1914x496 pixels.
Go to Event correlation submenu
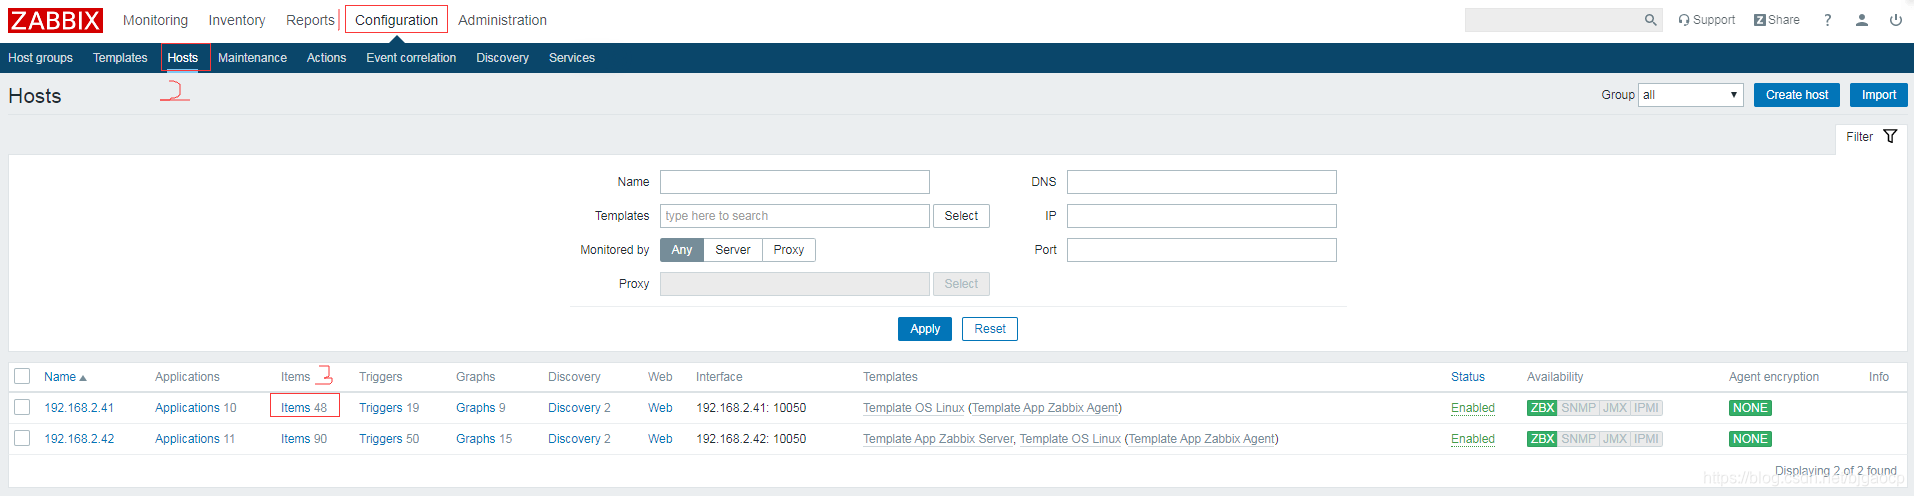[411, 58]
